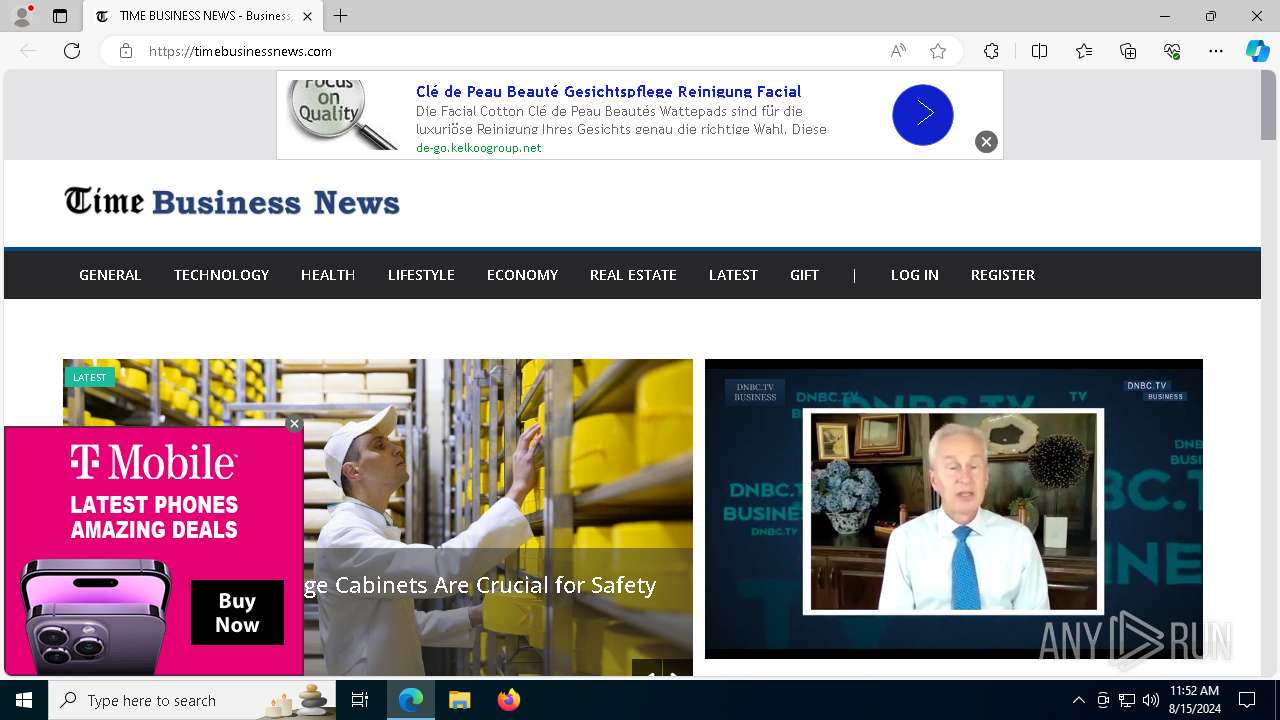Close the T-Mobile popup ad
This screenshot has height=720, width=1280.
click(294, 424)
